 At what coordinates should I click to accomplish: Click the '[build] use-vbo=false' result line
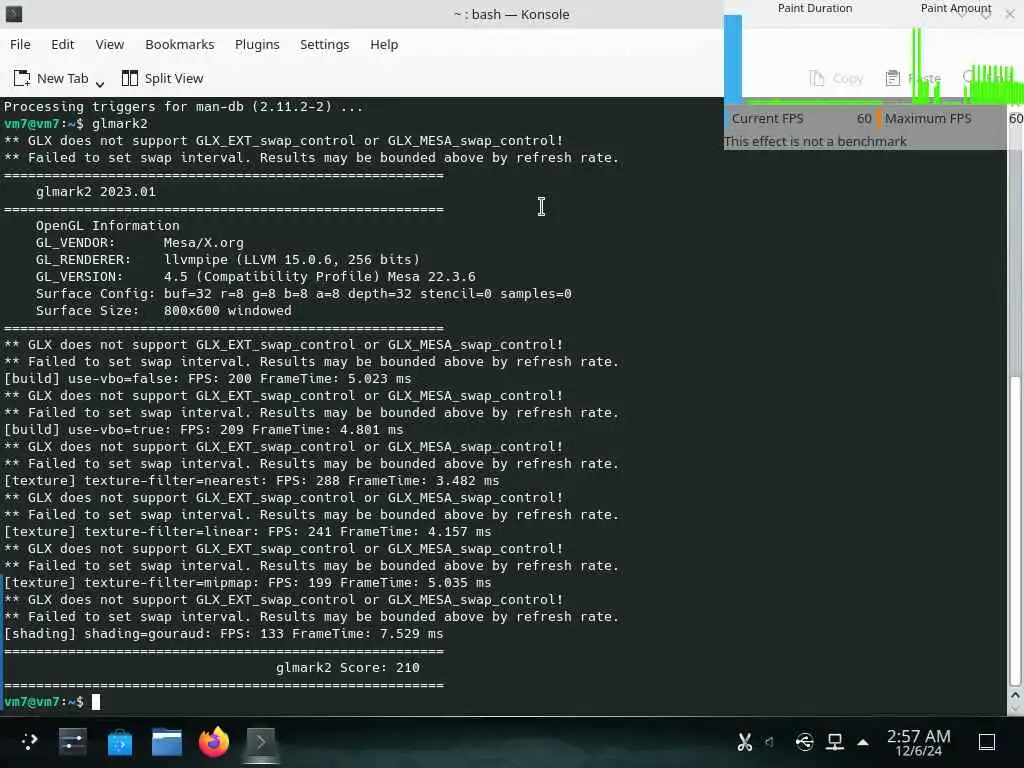(x=208, y=379)
